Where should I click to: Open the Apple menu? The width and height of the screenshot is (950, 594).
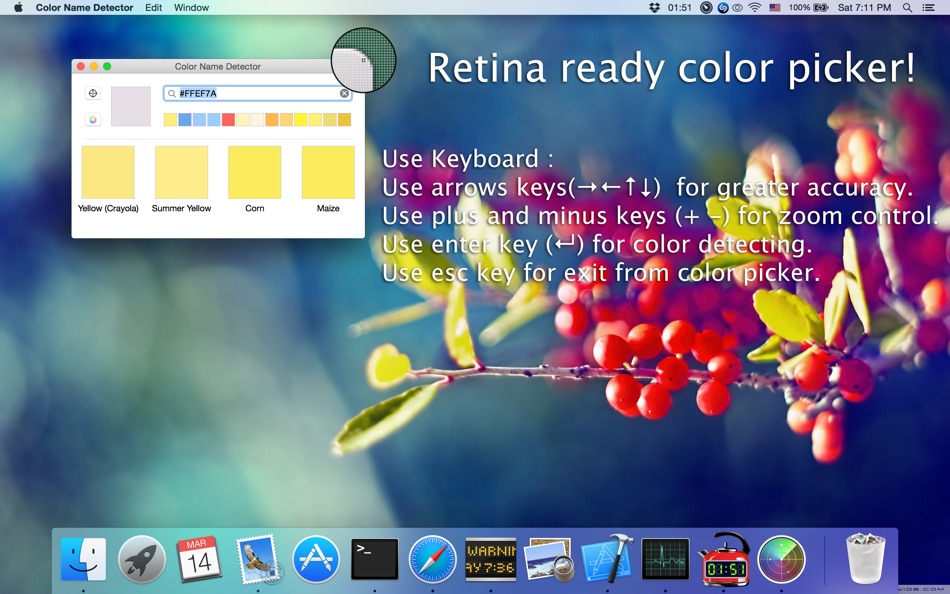18,7
